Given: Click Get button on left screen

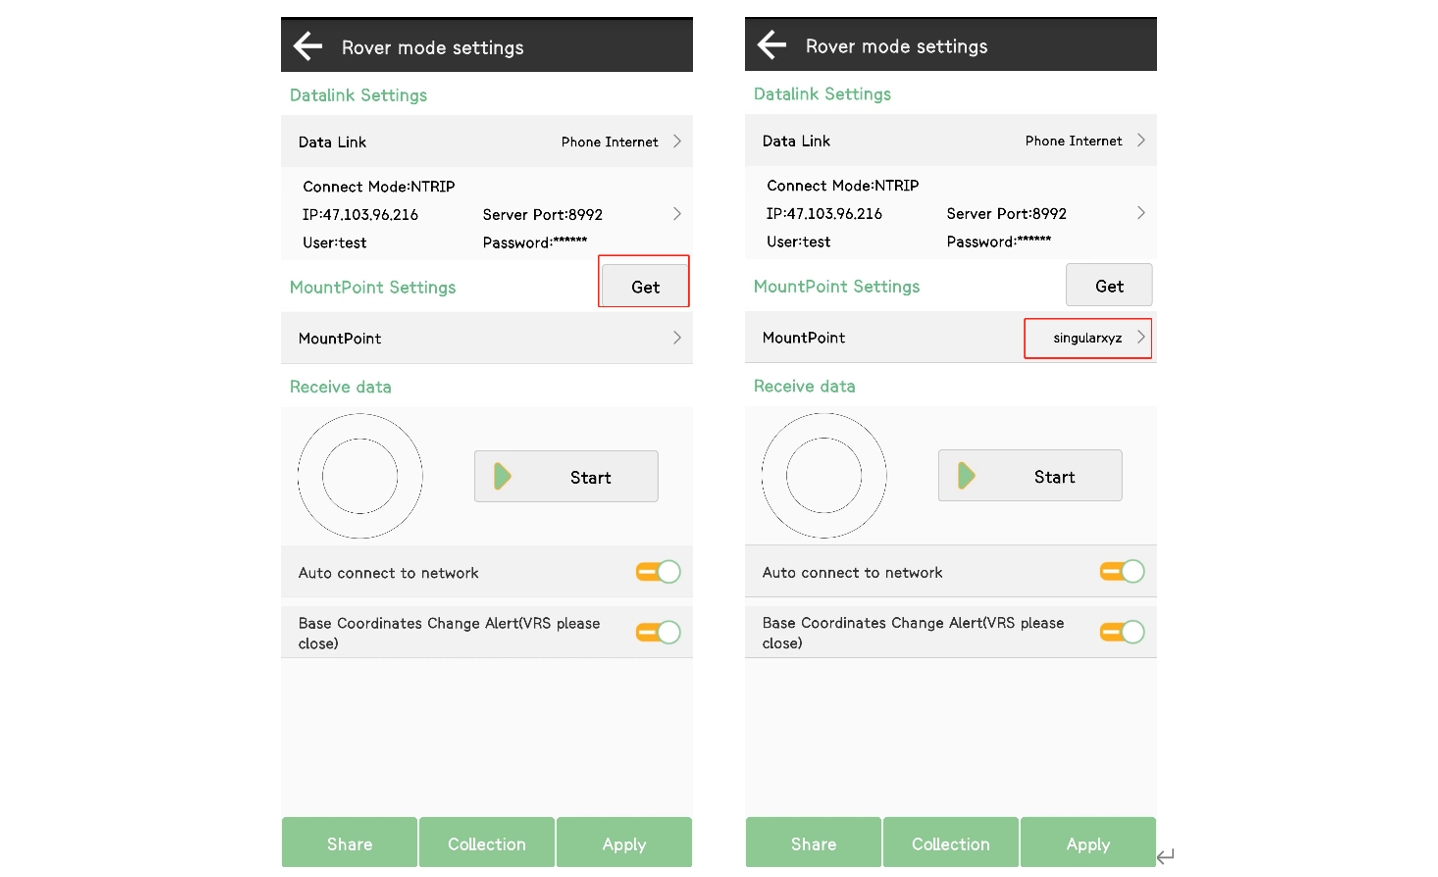Looking at the screenshot, I should click(645, 287).
